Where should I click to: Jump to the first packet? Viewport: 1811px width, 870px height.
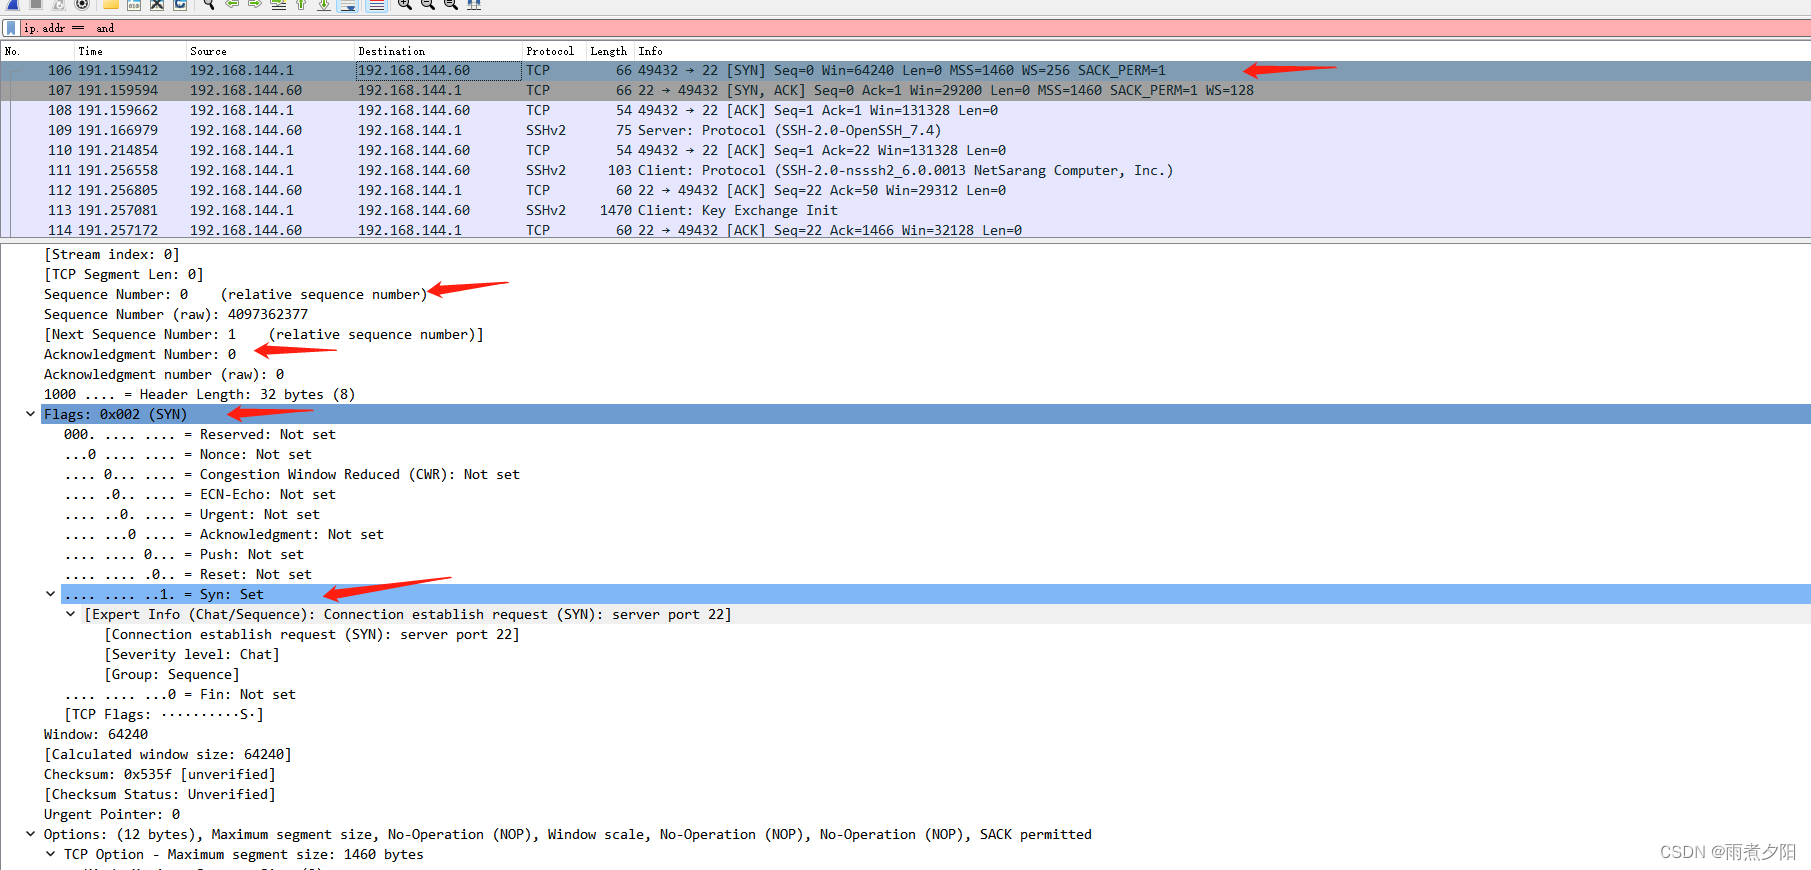pyautogui.click(x=301, y=4)
